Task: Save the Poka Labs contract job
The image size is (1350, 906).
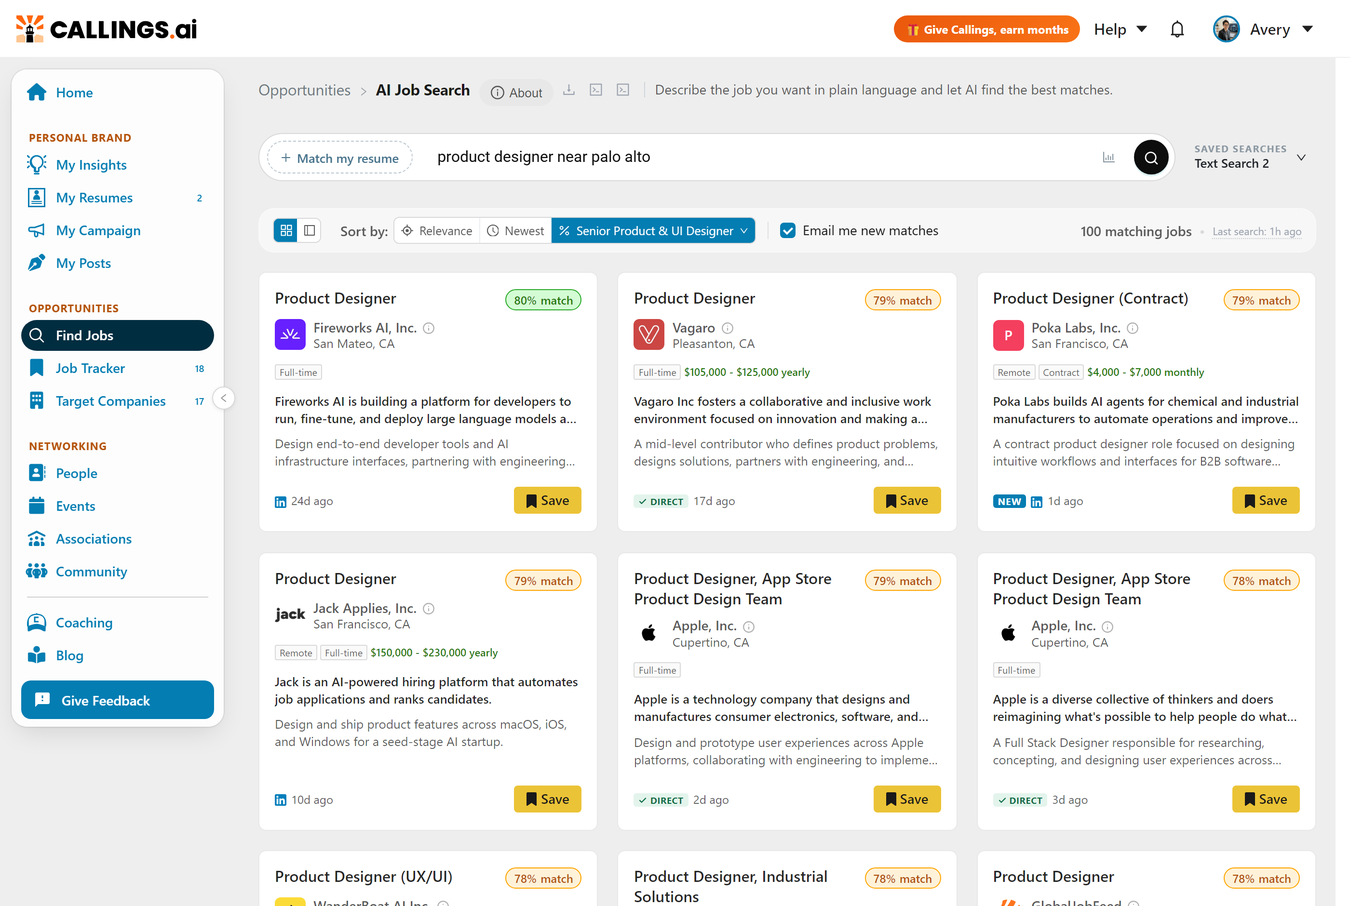Action: 1266,501
